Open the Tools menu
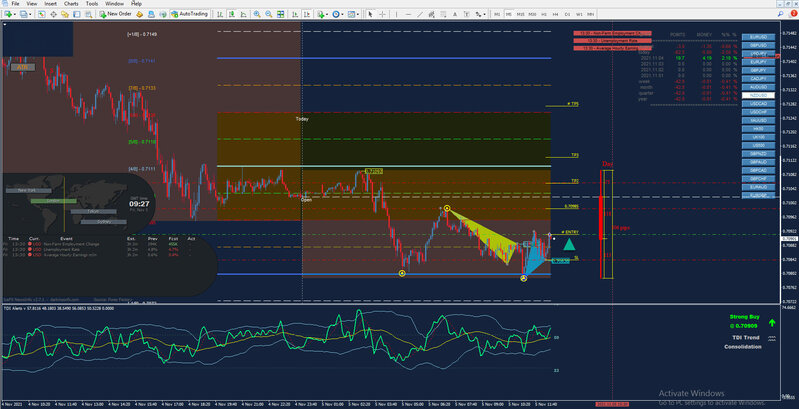799x409 pixels. pos(92,4)
